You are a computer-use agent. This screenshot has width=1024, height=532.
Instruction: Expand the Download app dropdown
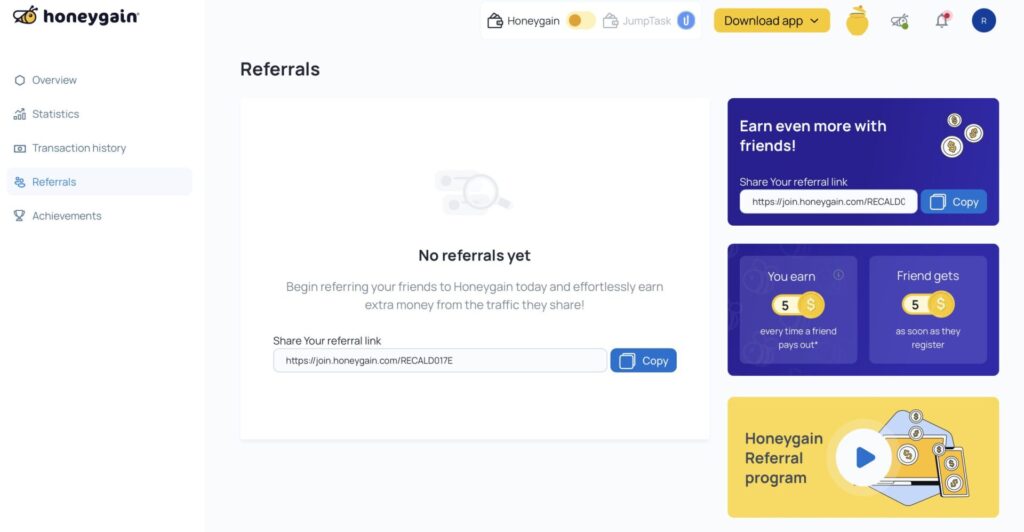click(x=771, y=20)
